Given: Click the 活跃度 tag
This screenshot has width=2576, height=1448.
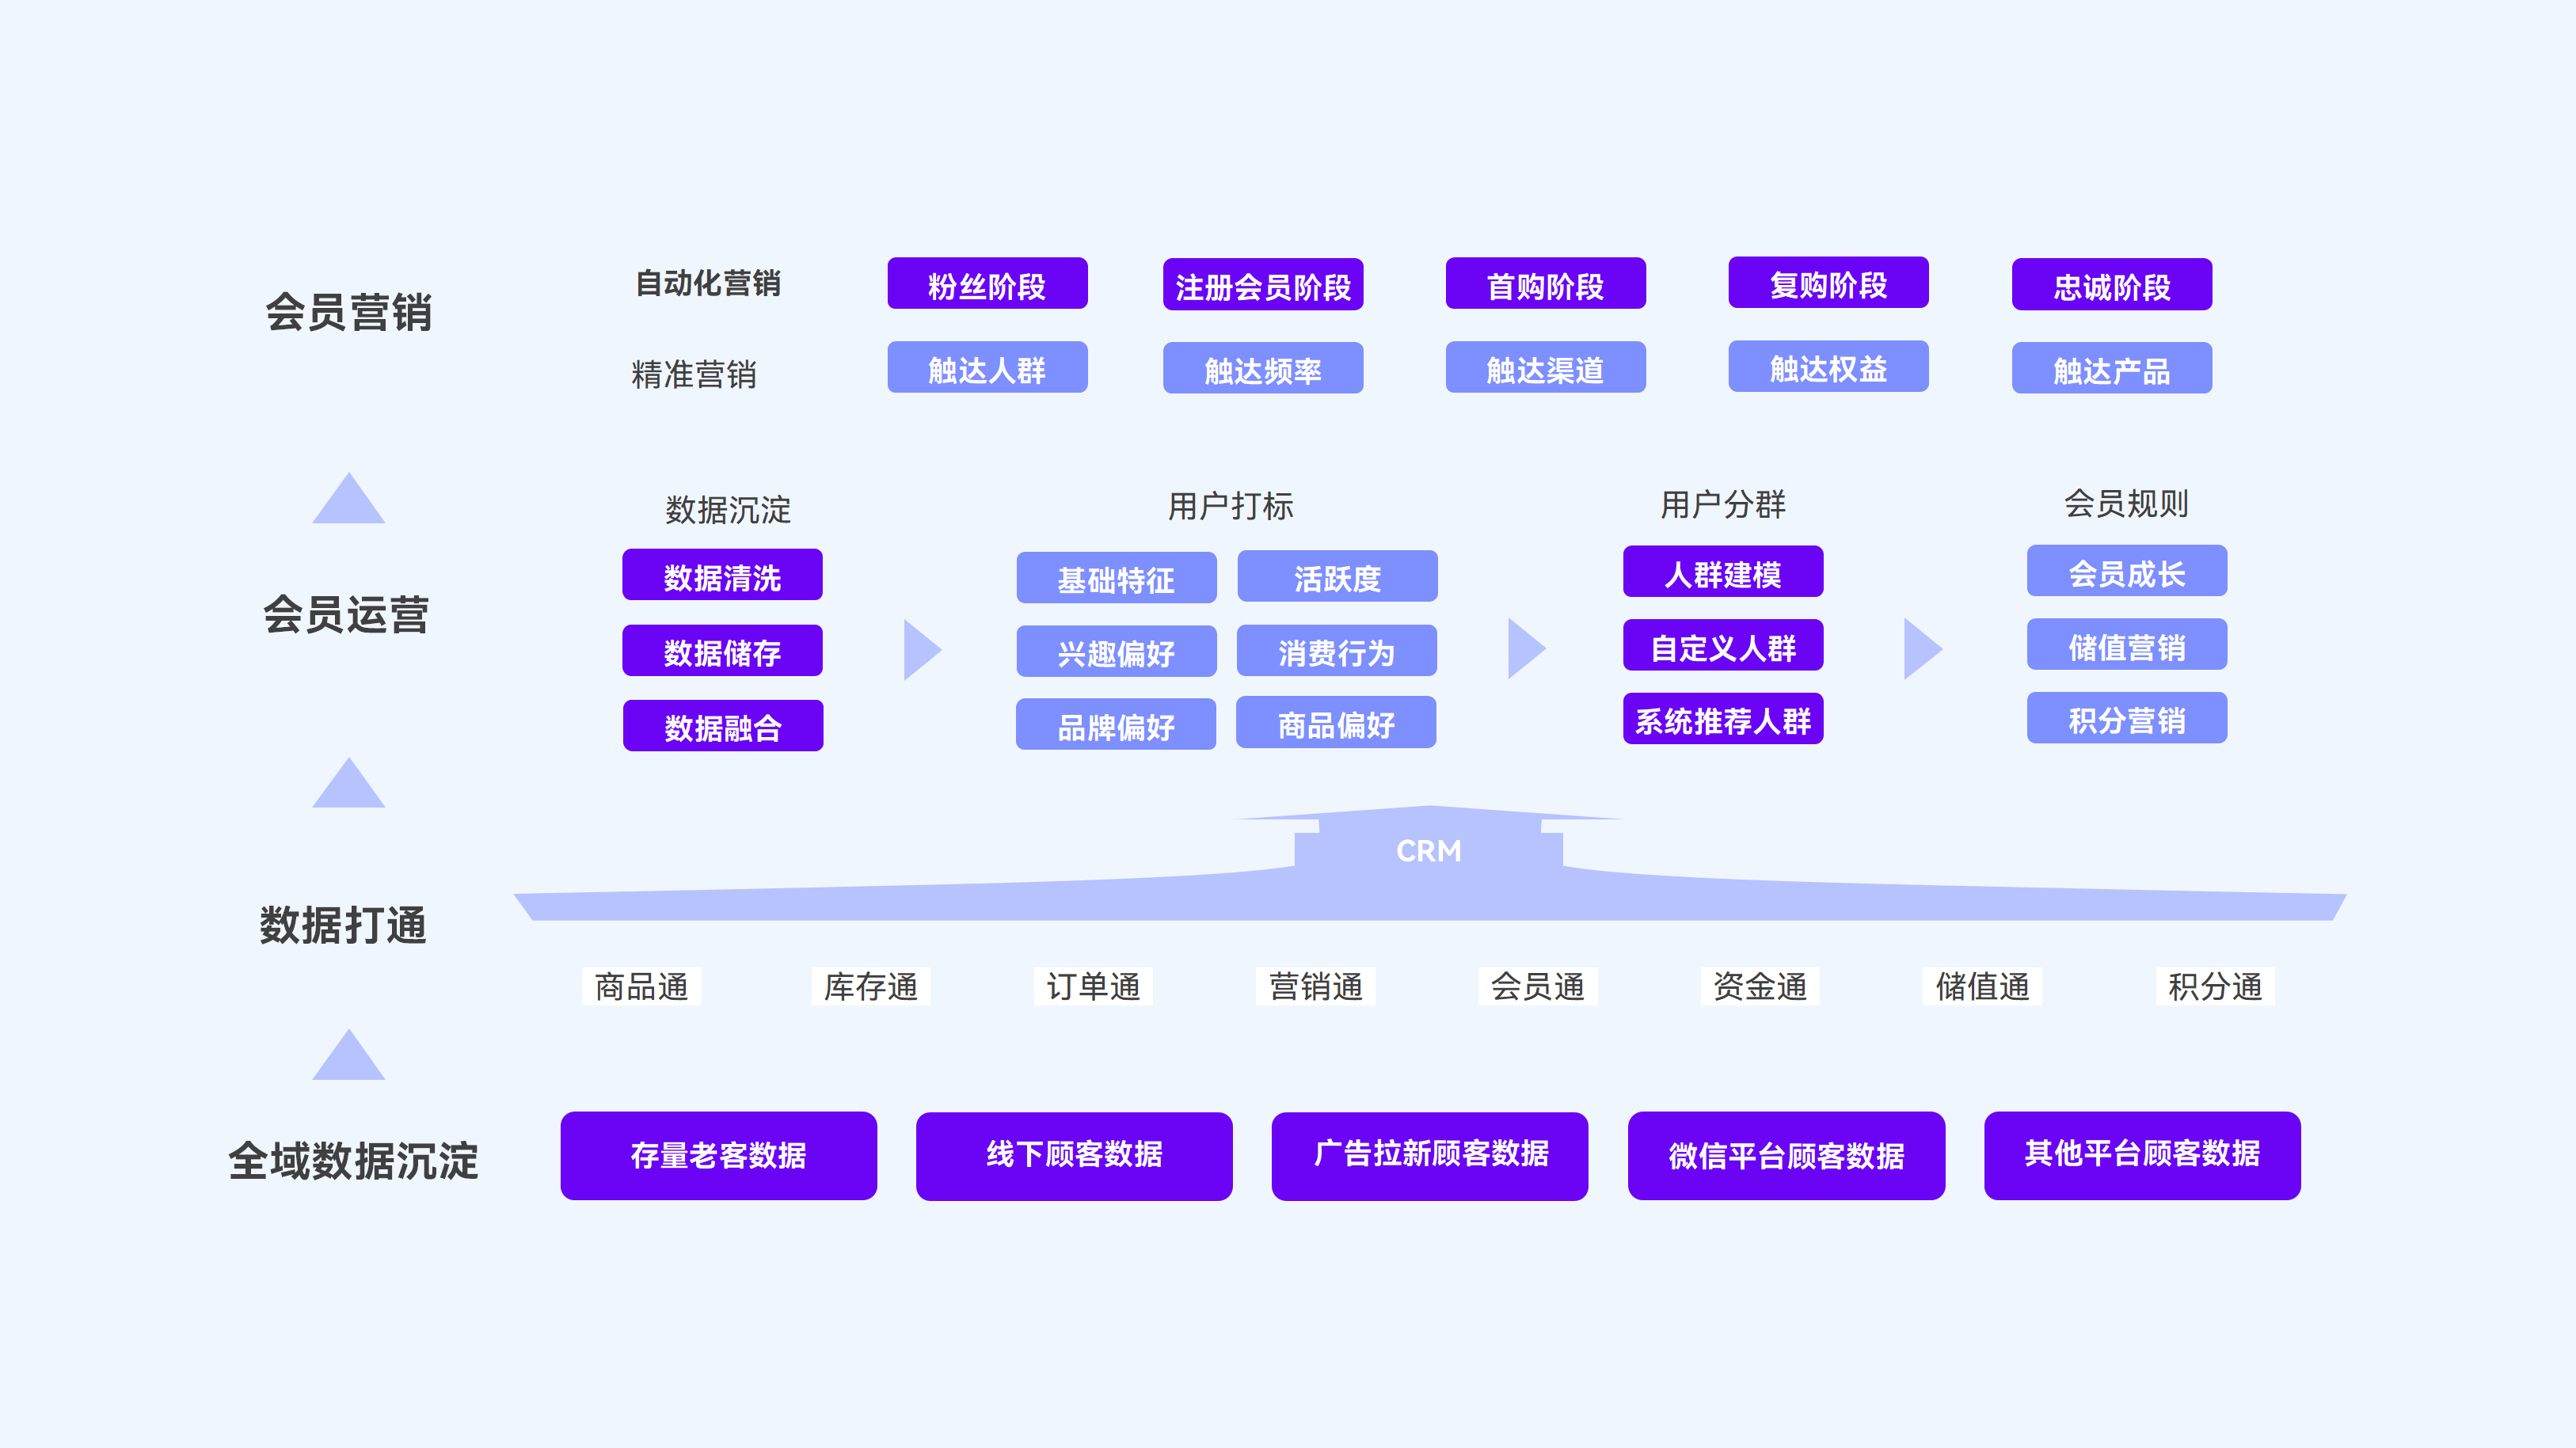Looking at the screenshot, I should coord(1337,577).
